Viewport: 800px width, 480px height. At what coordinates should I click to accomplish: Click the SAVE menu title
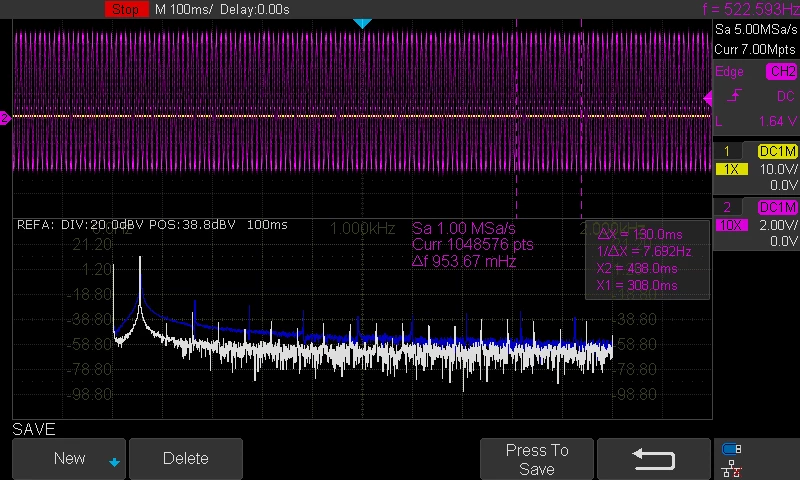point(34,430)
